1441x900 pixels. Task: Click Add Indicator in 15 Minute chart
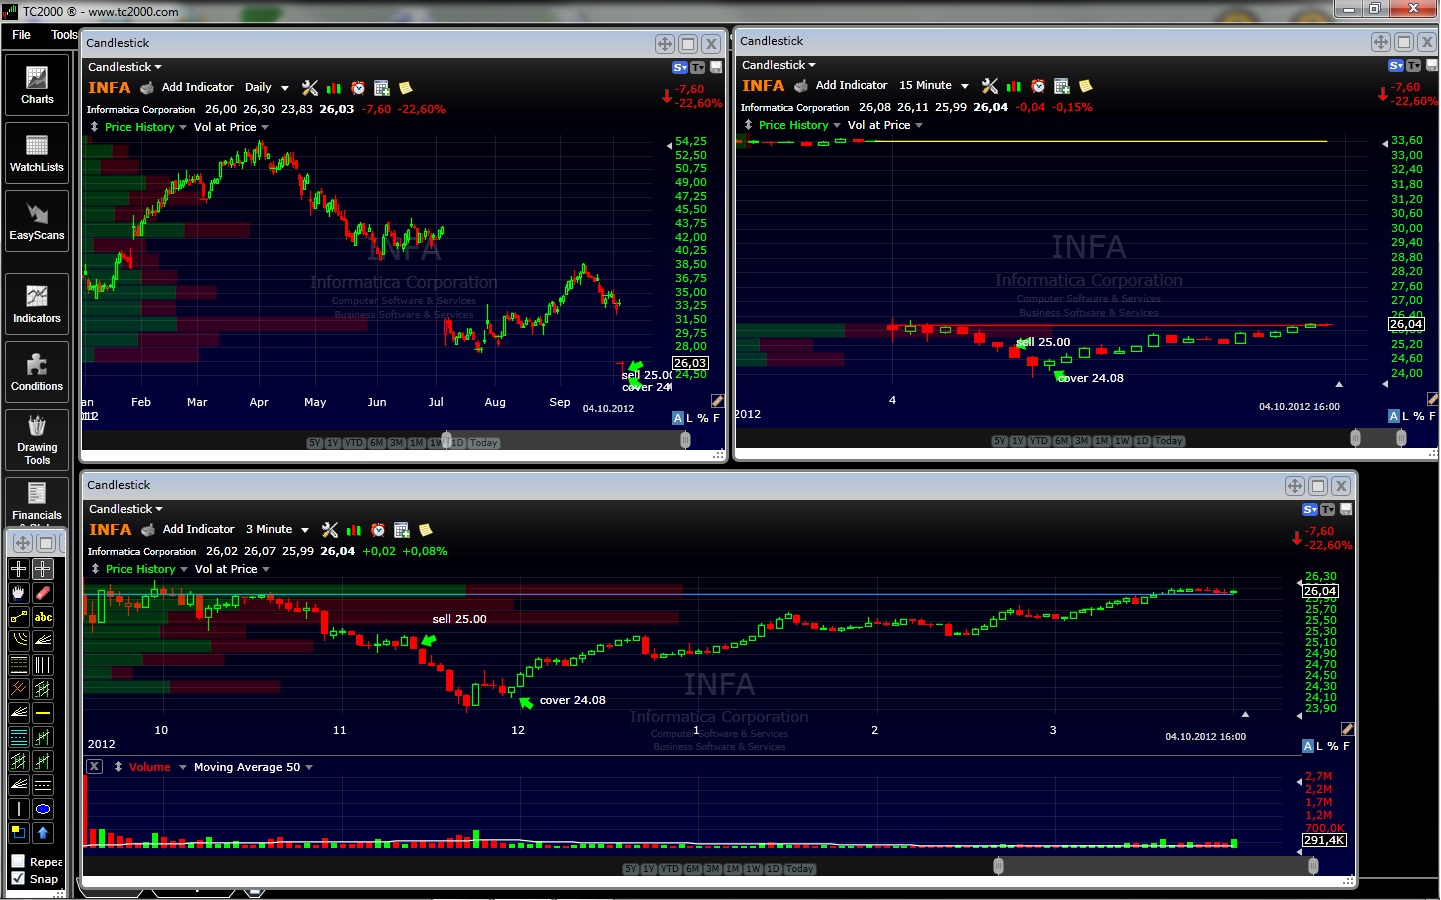pyautogui.click(x=851, y=86)
